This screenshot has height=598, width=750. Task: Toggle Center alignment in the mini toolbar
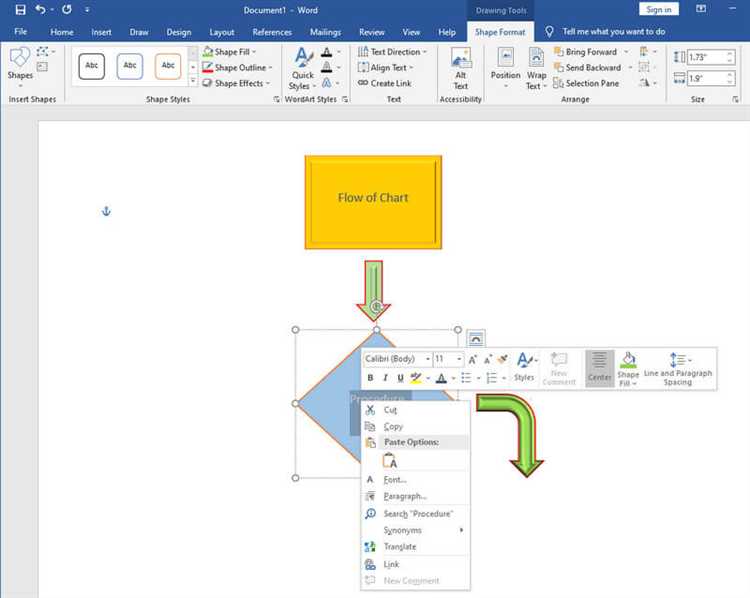599,367
